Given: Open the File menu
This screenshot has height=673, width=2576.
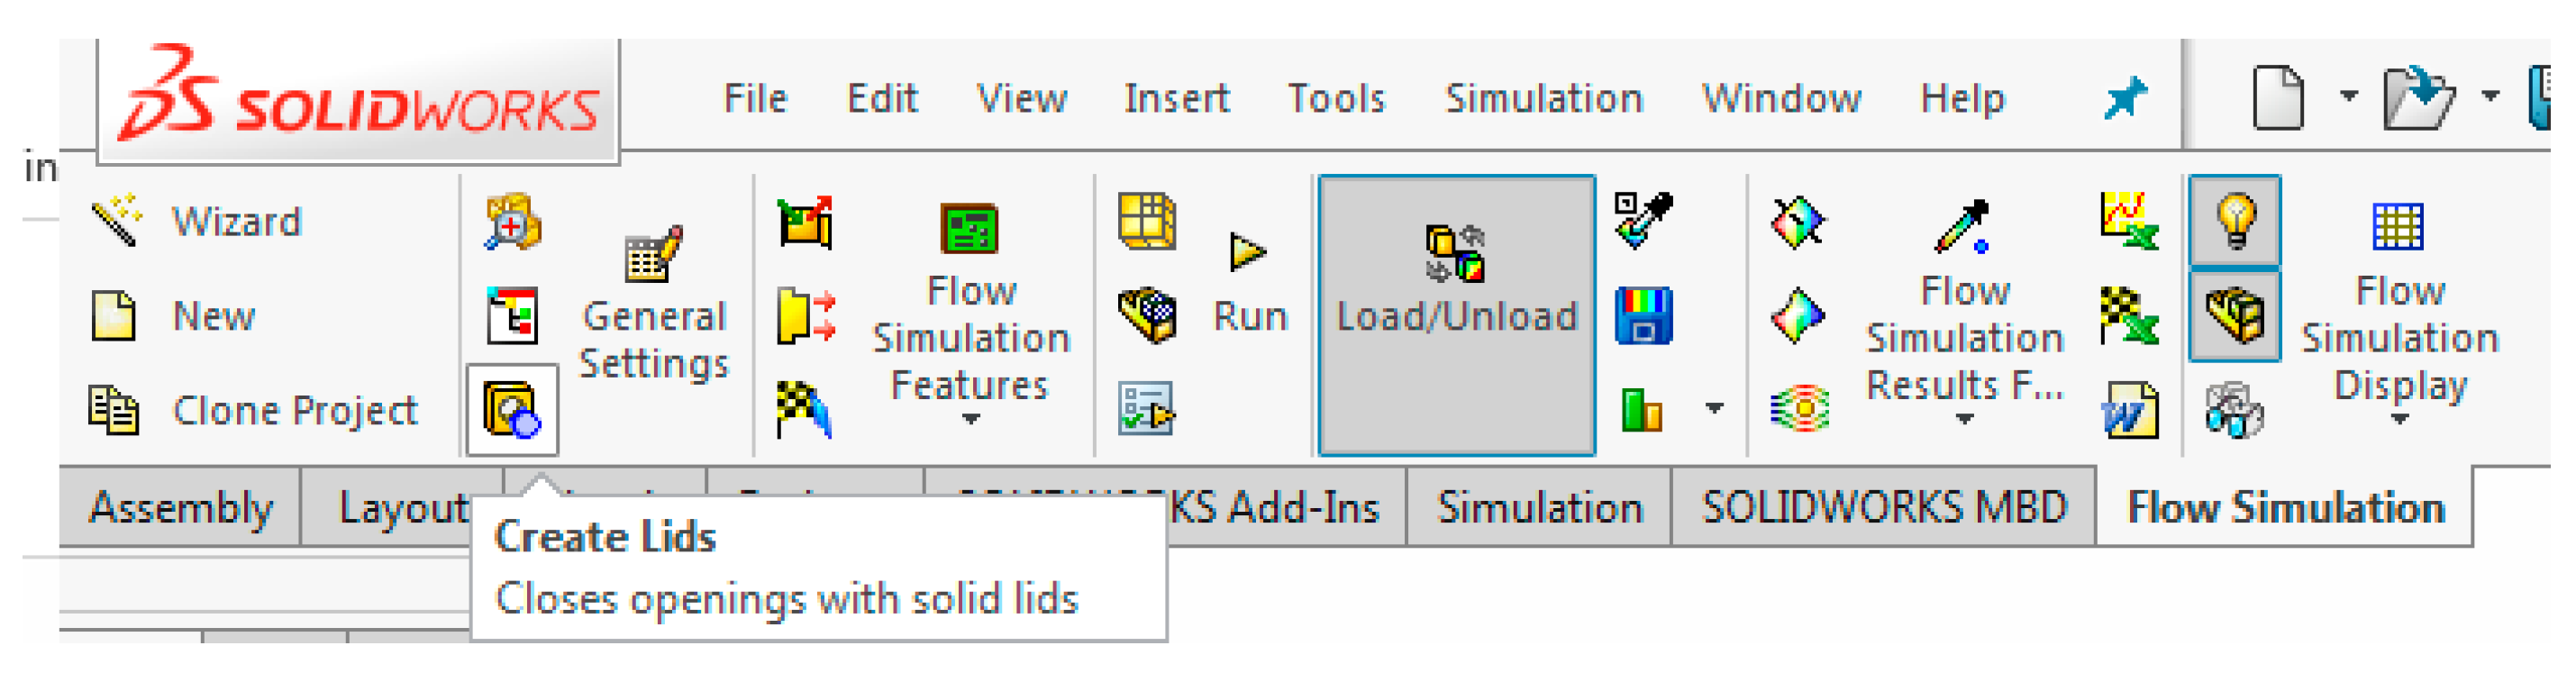Looking at the screenshot, I should coord(755,98).
